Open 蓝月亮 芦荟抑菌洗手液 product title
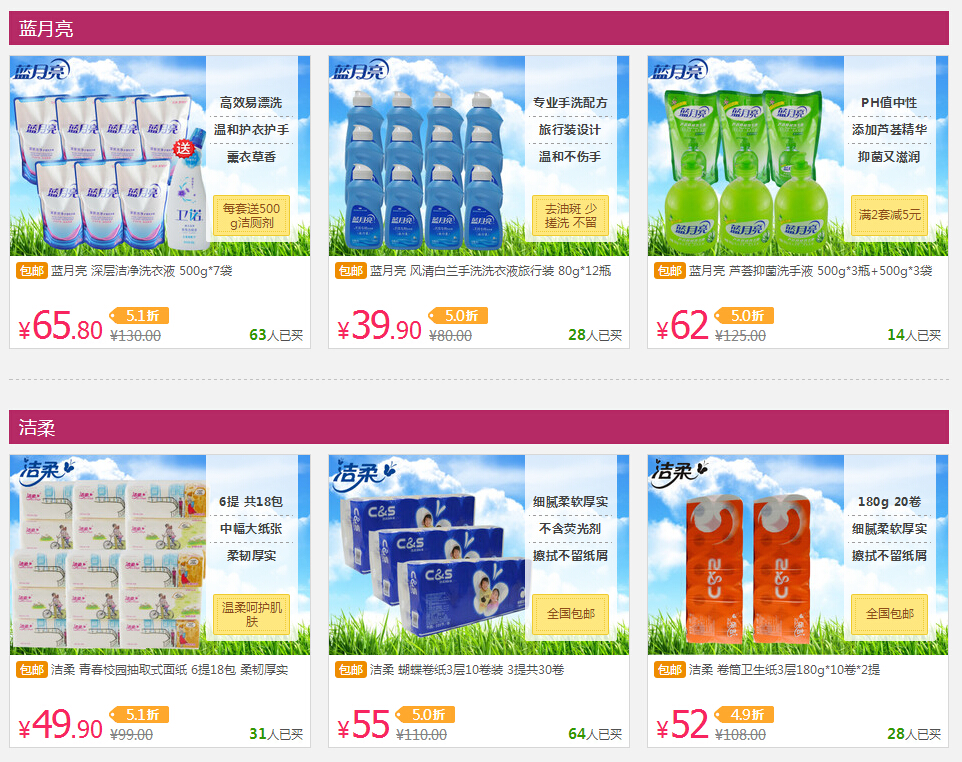 [810, 271]
